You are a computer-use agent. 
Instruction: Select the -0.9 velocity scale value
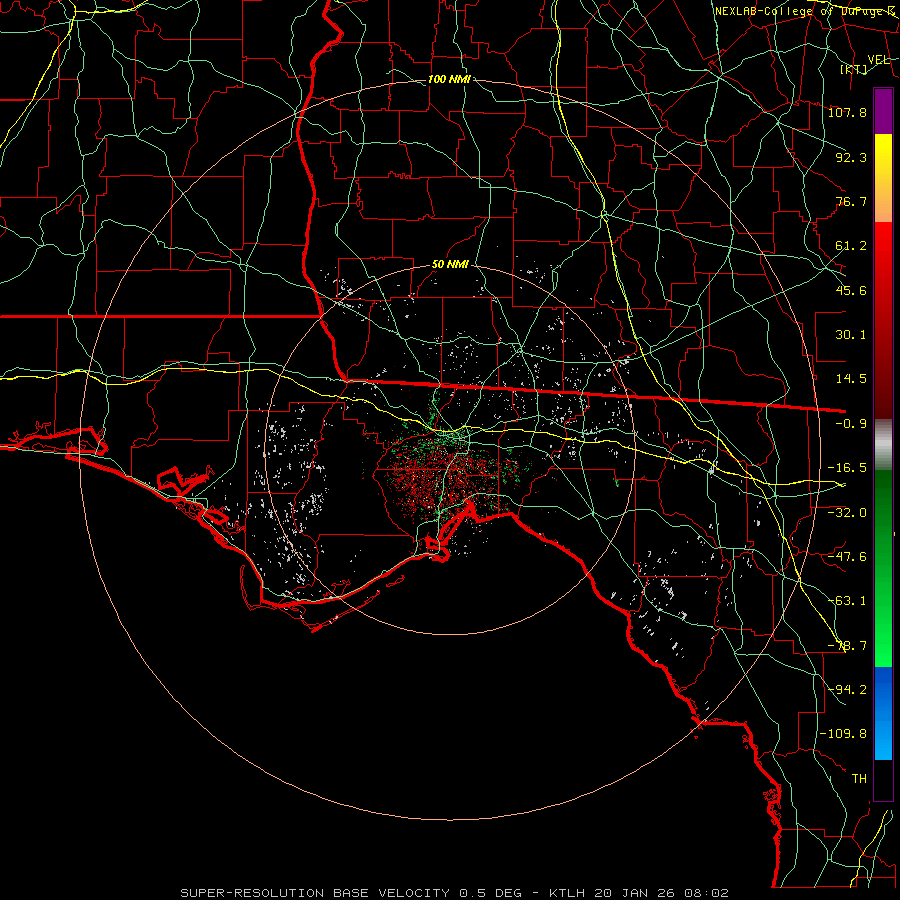[847, 424]
